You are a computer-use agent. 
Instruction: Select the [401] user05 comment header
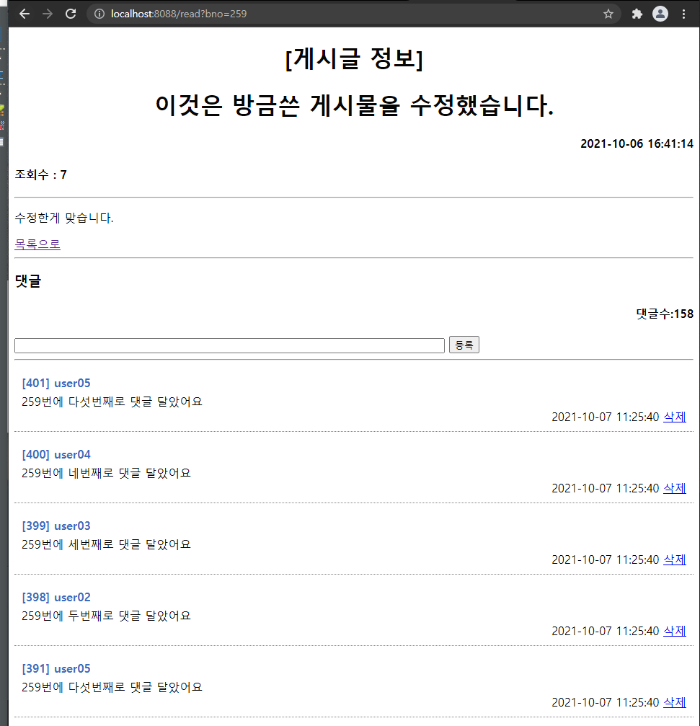click(56, 383)
